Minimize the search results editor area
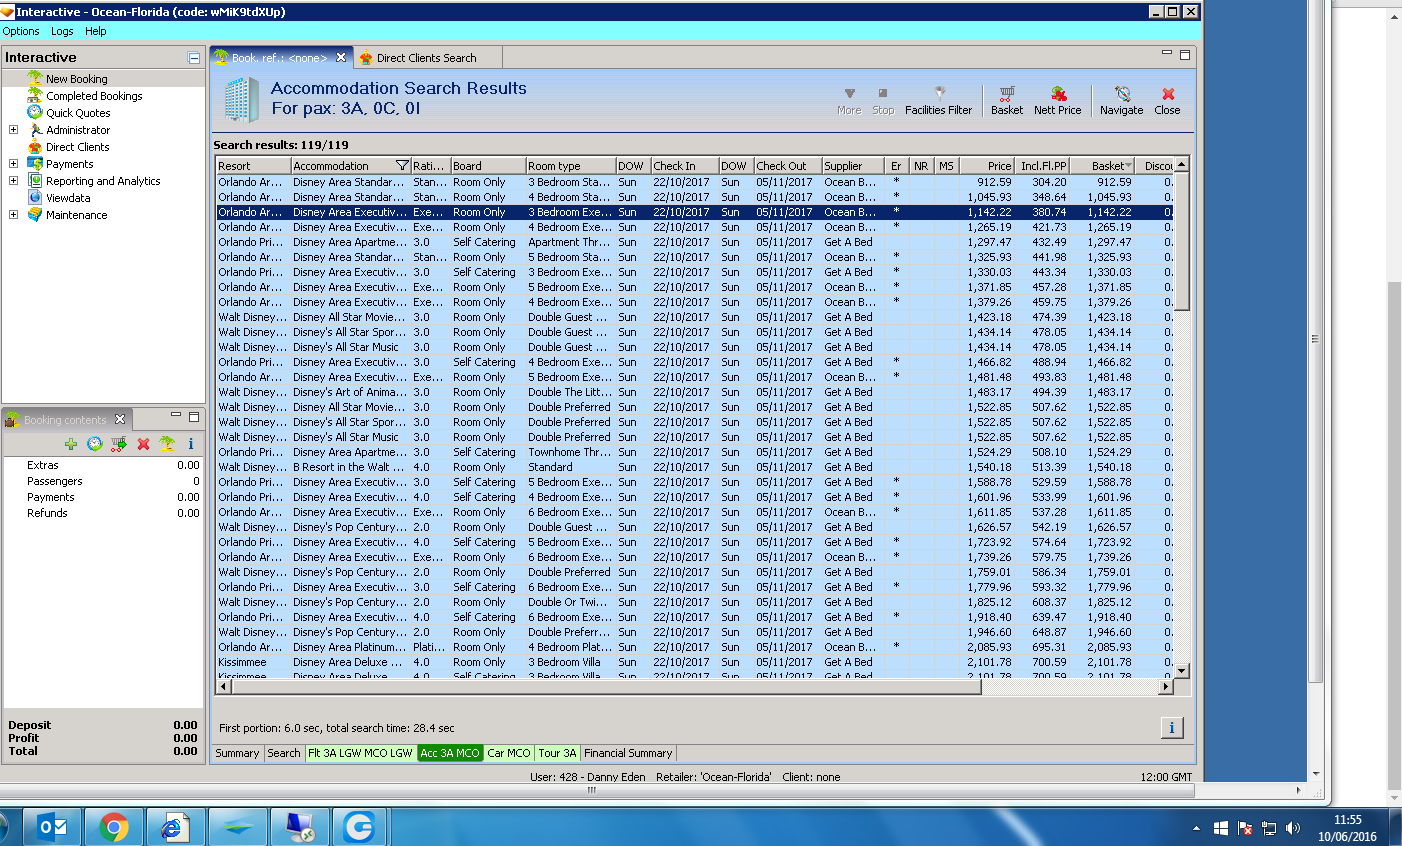This screenshot has height=846, width=1402. 1167,53
